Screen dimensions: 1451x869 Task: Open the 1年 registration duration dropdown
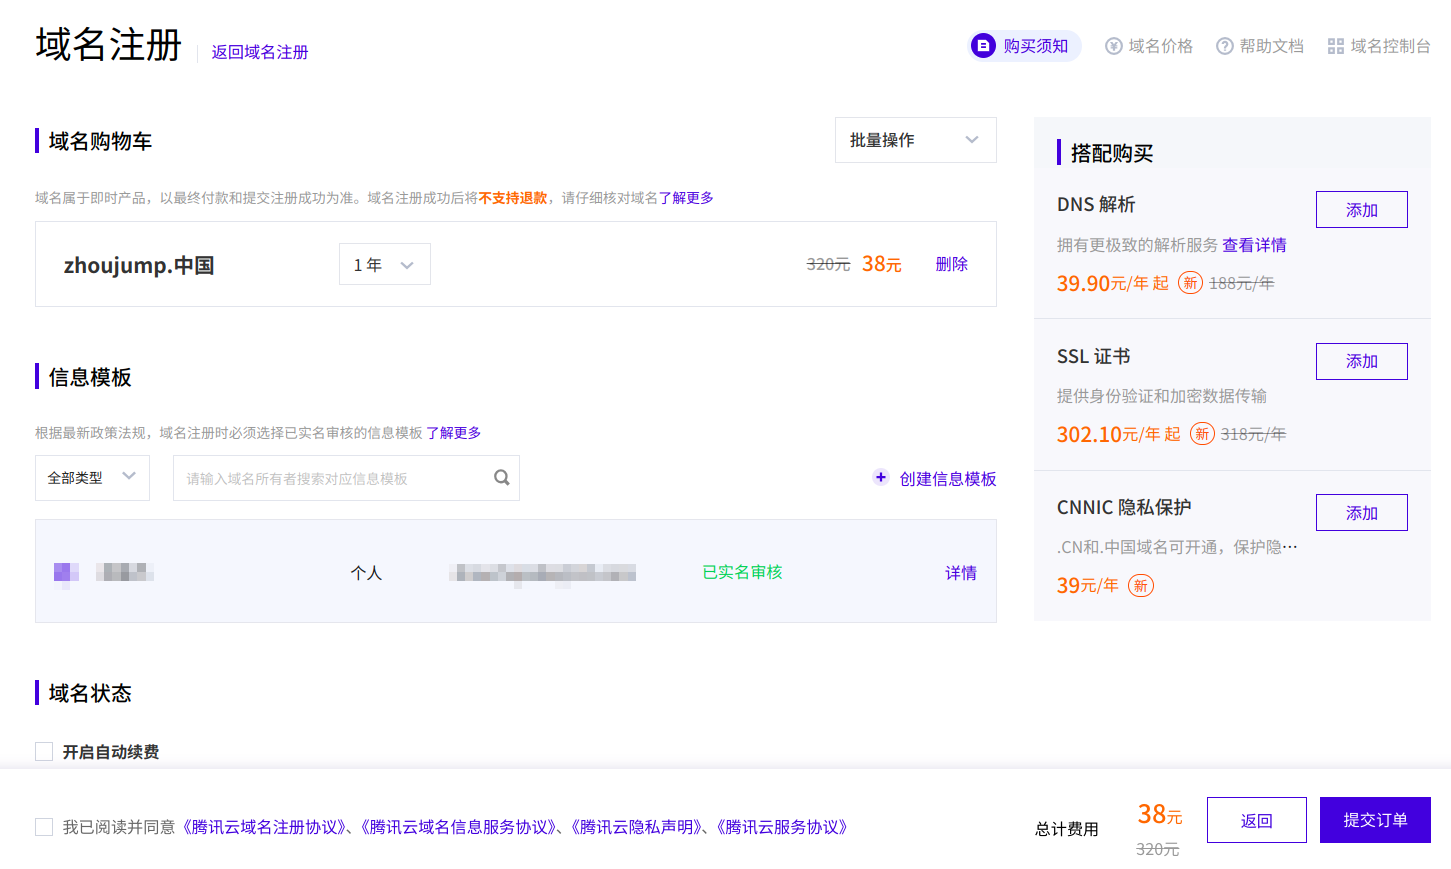(384, 264)
